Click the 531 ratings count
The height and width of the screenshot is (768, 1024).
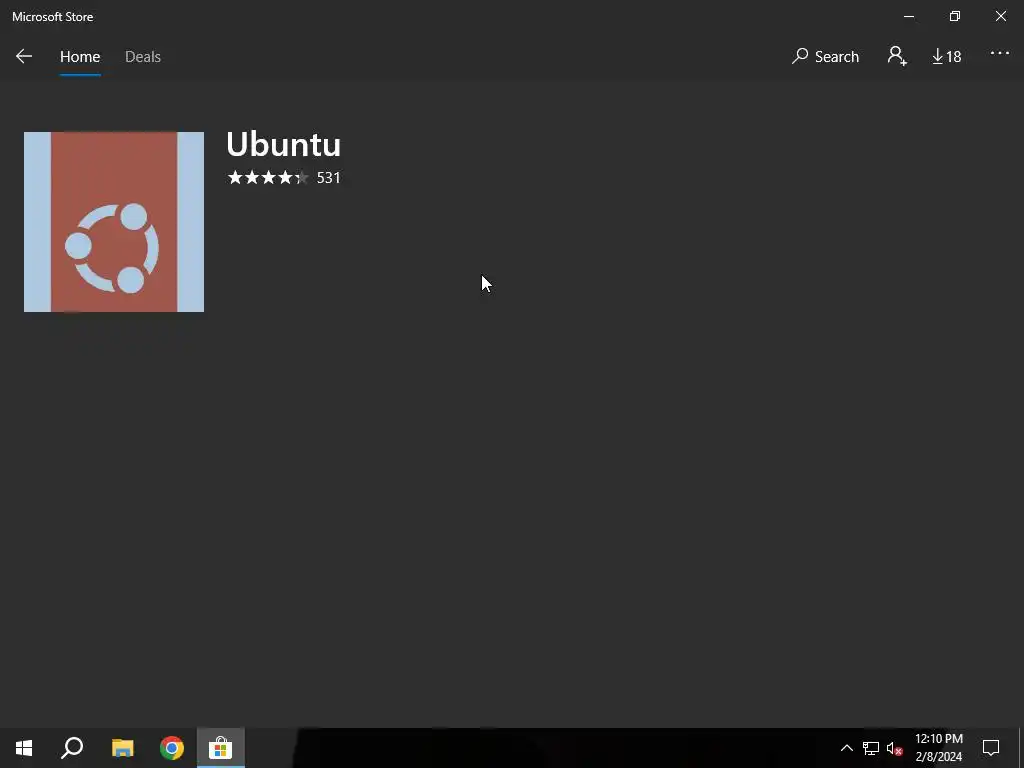tap(328, 178)
